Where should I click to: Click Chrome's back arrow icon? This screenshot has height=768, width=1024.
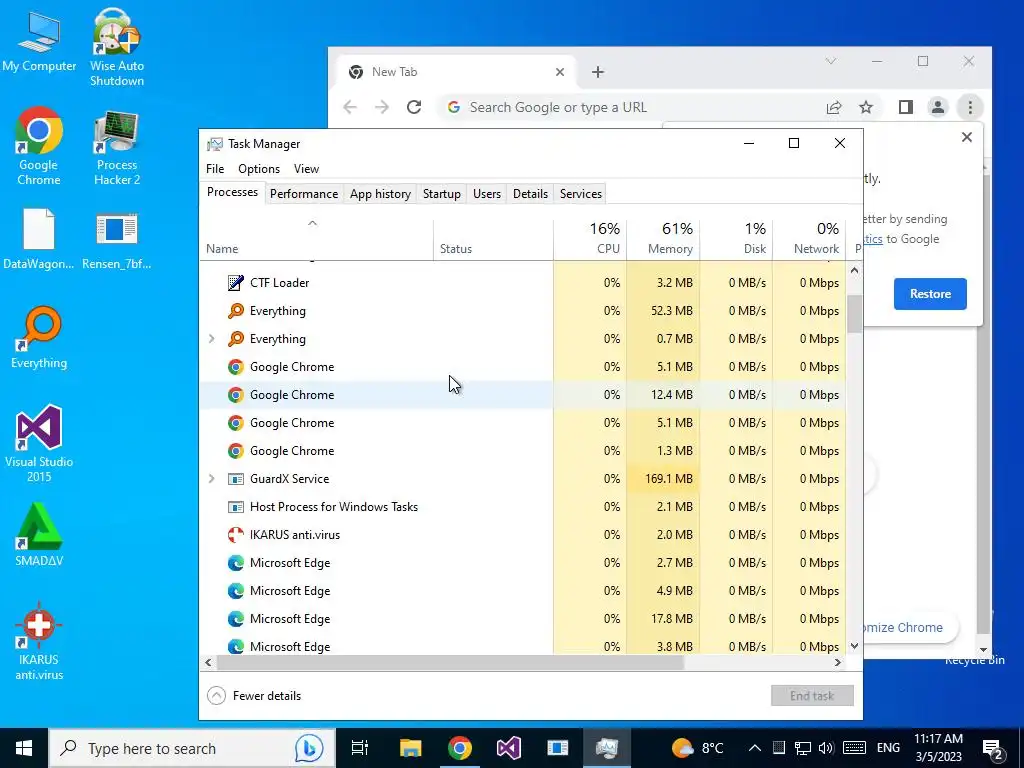pyautogui.click(x=350, y=107)
